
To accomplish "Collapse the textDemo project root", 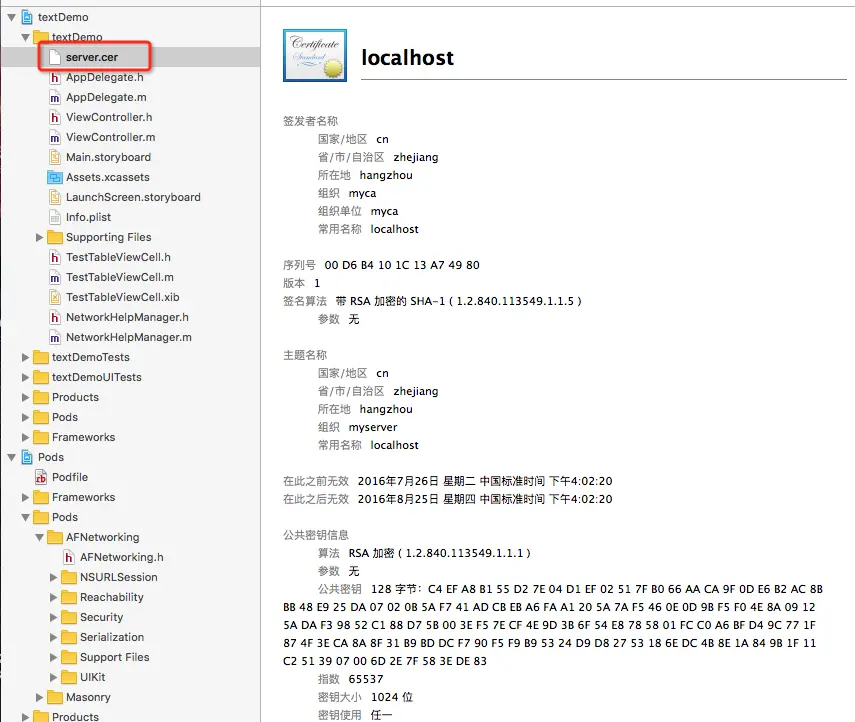I will (11, 17).
